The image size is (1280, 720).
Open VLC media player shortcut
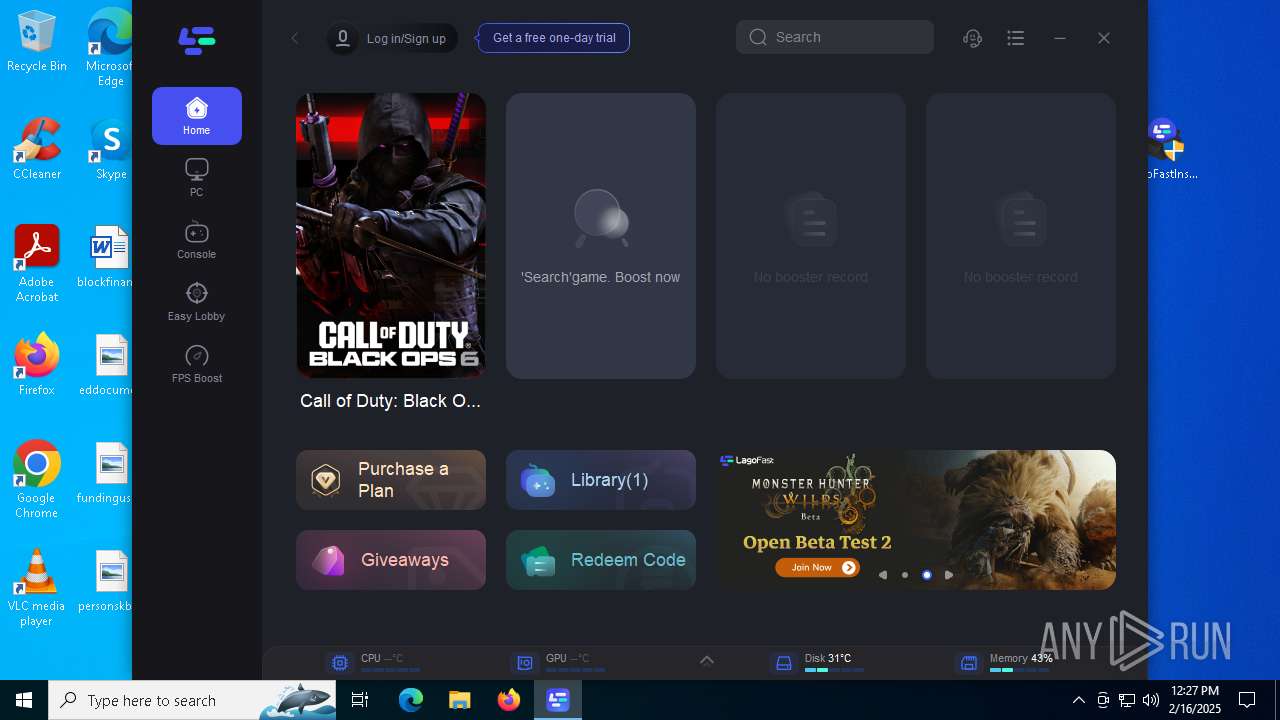point(37,588)
